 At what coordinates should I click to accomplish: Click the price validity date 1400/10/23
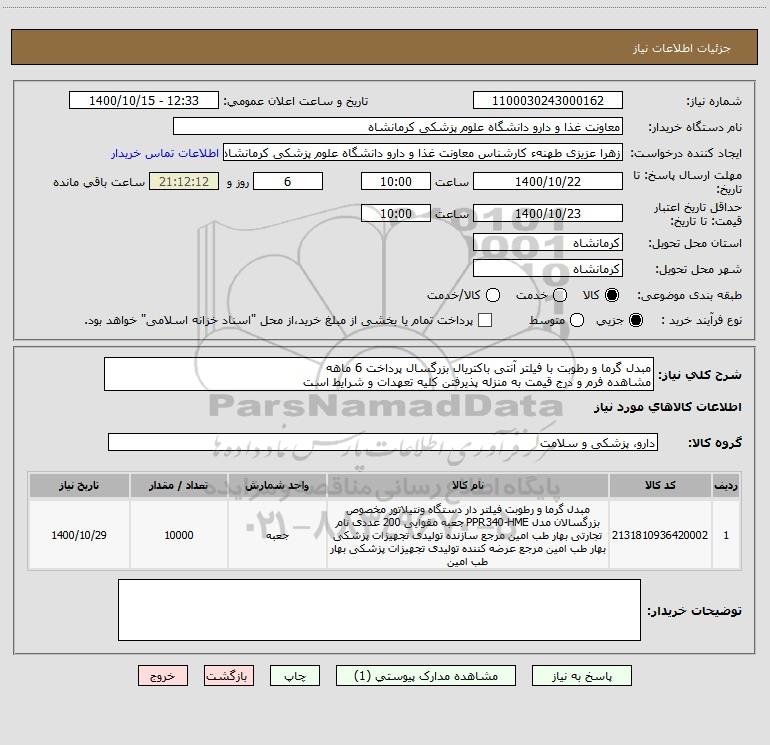548,213
